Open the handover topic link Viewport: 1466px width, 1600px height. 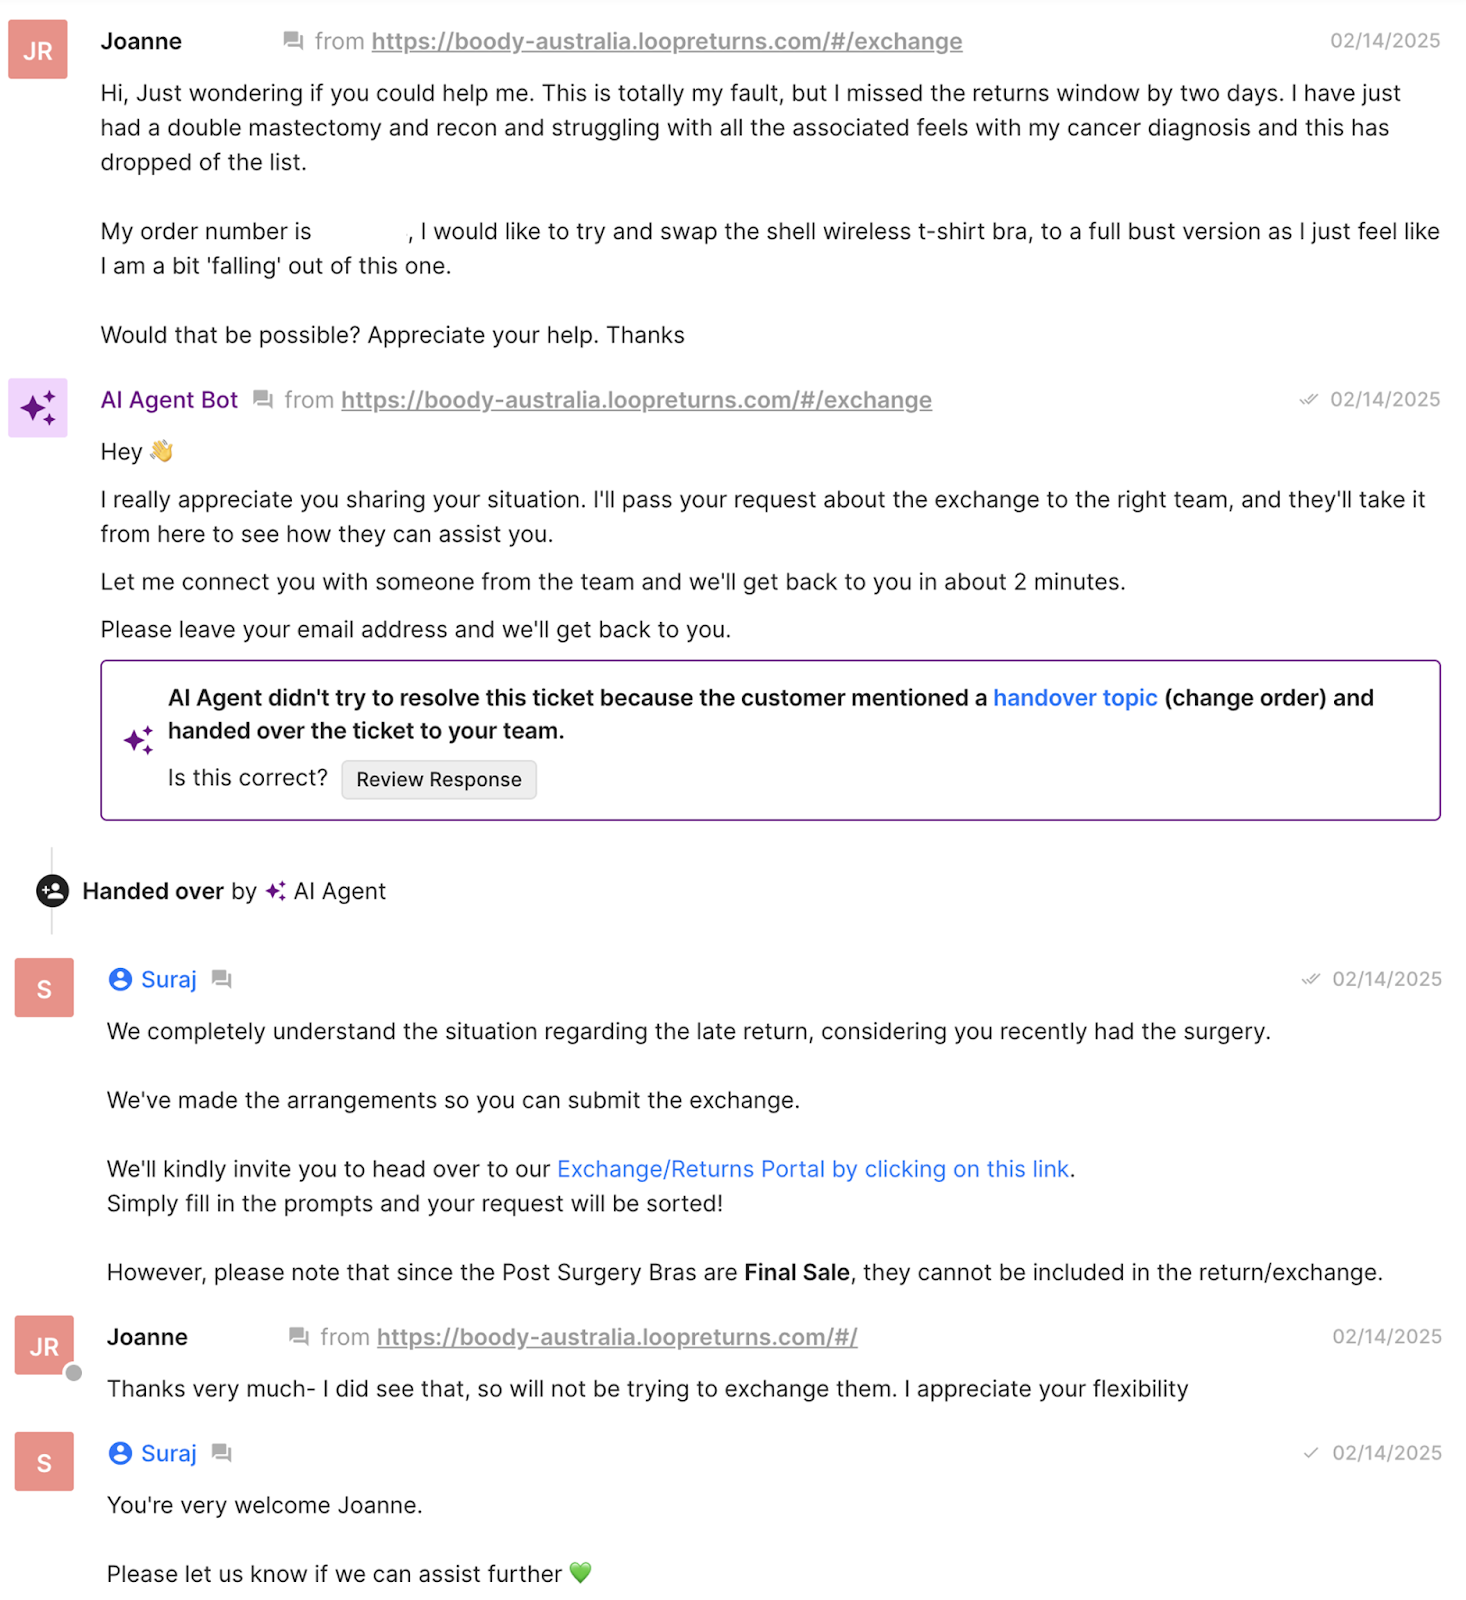click(x=1075, y=697)
